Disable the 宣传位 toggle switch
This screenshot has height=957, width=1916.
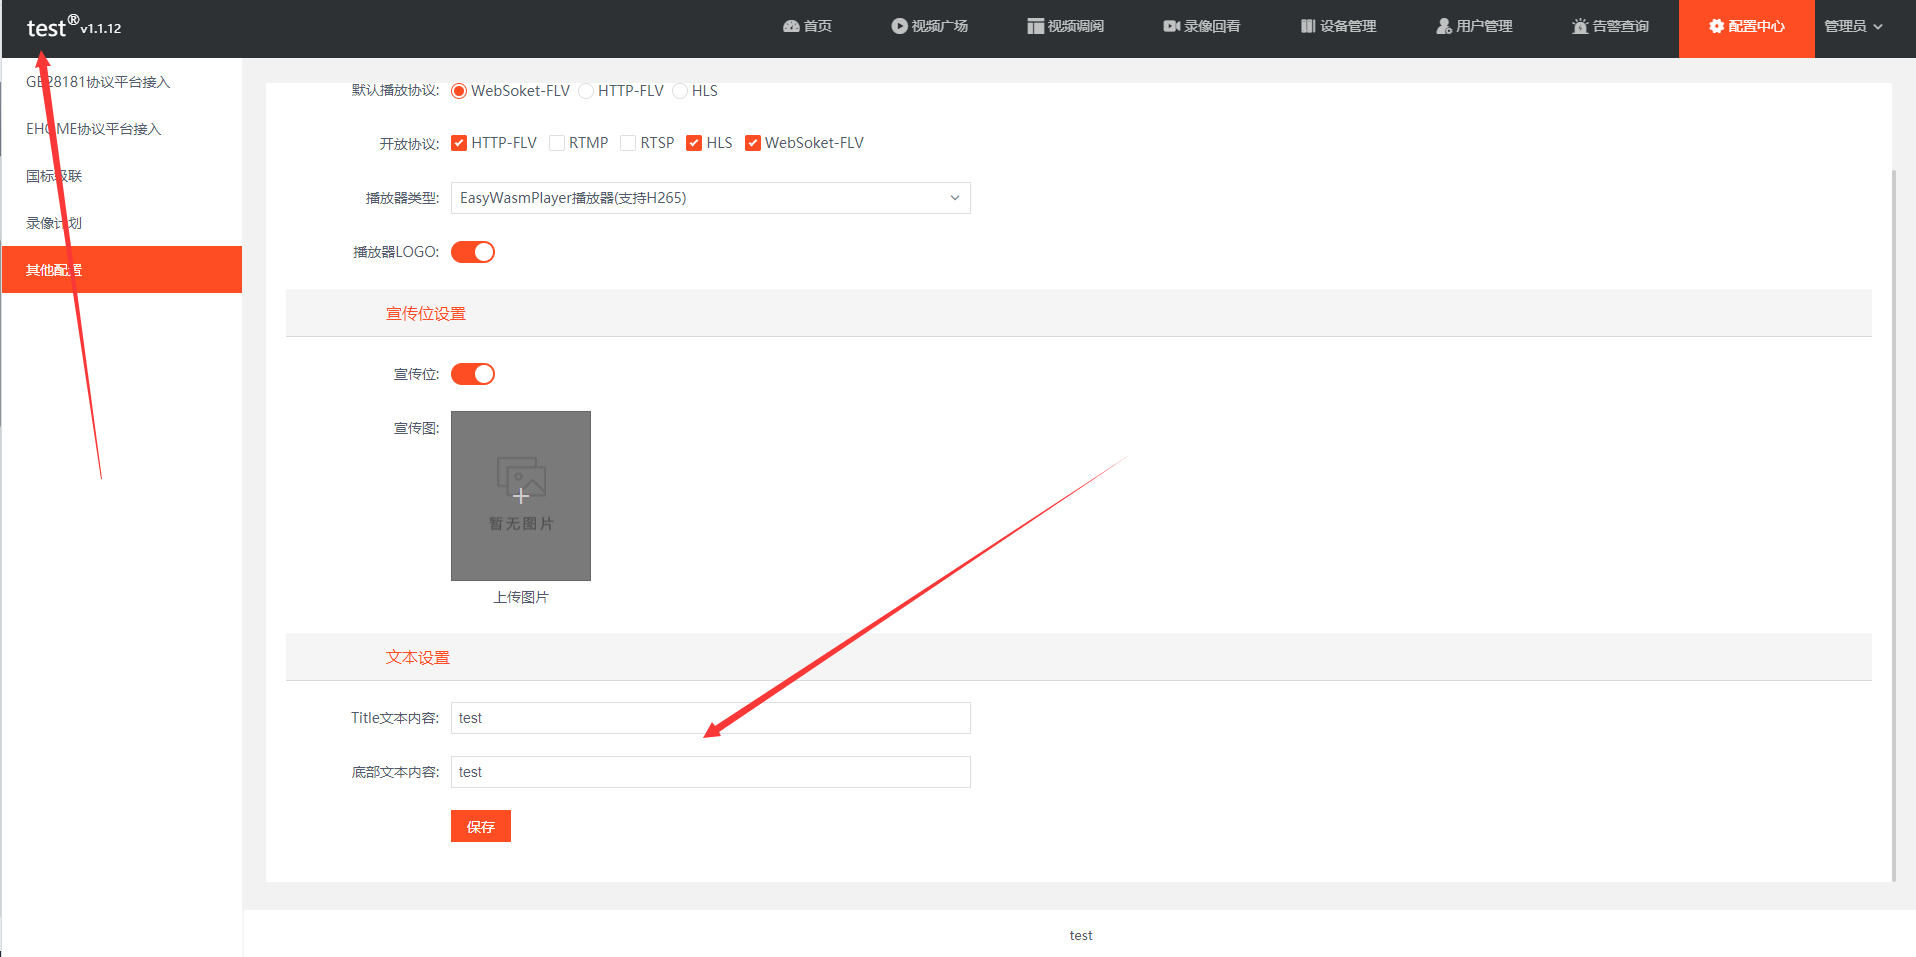(473, 374)
